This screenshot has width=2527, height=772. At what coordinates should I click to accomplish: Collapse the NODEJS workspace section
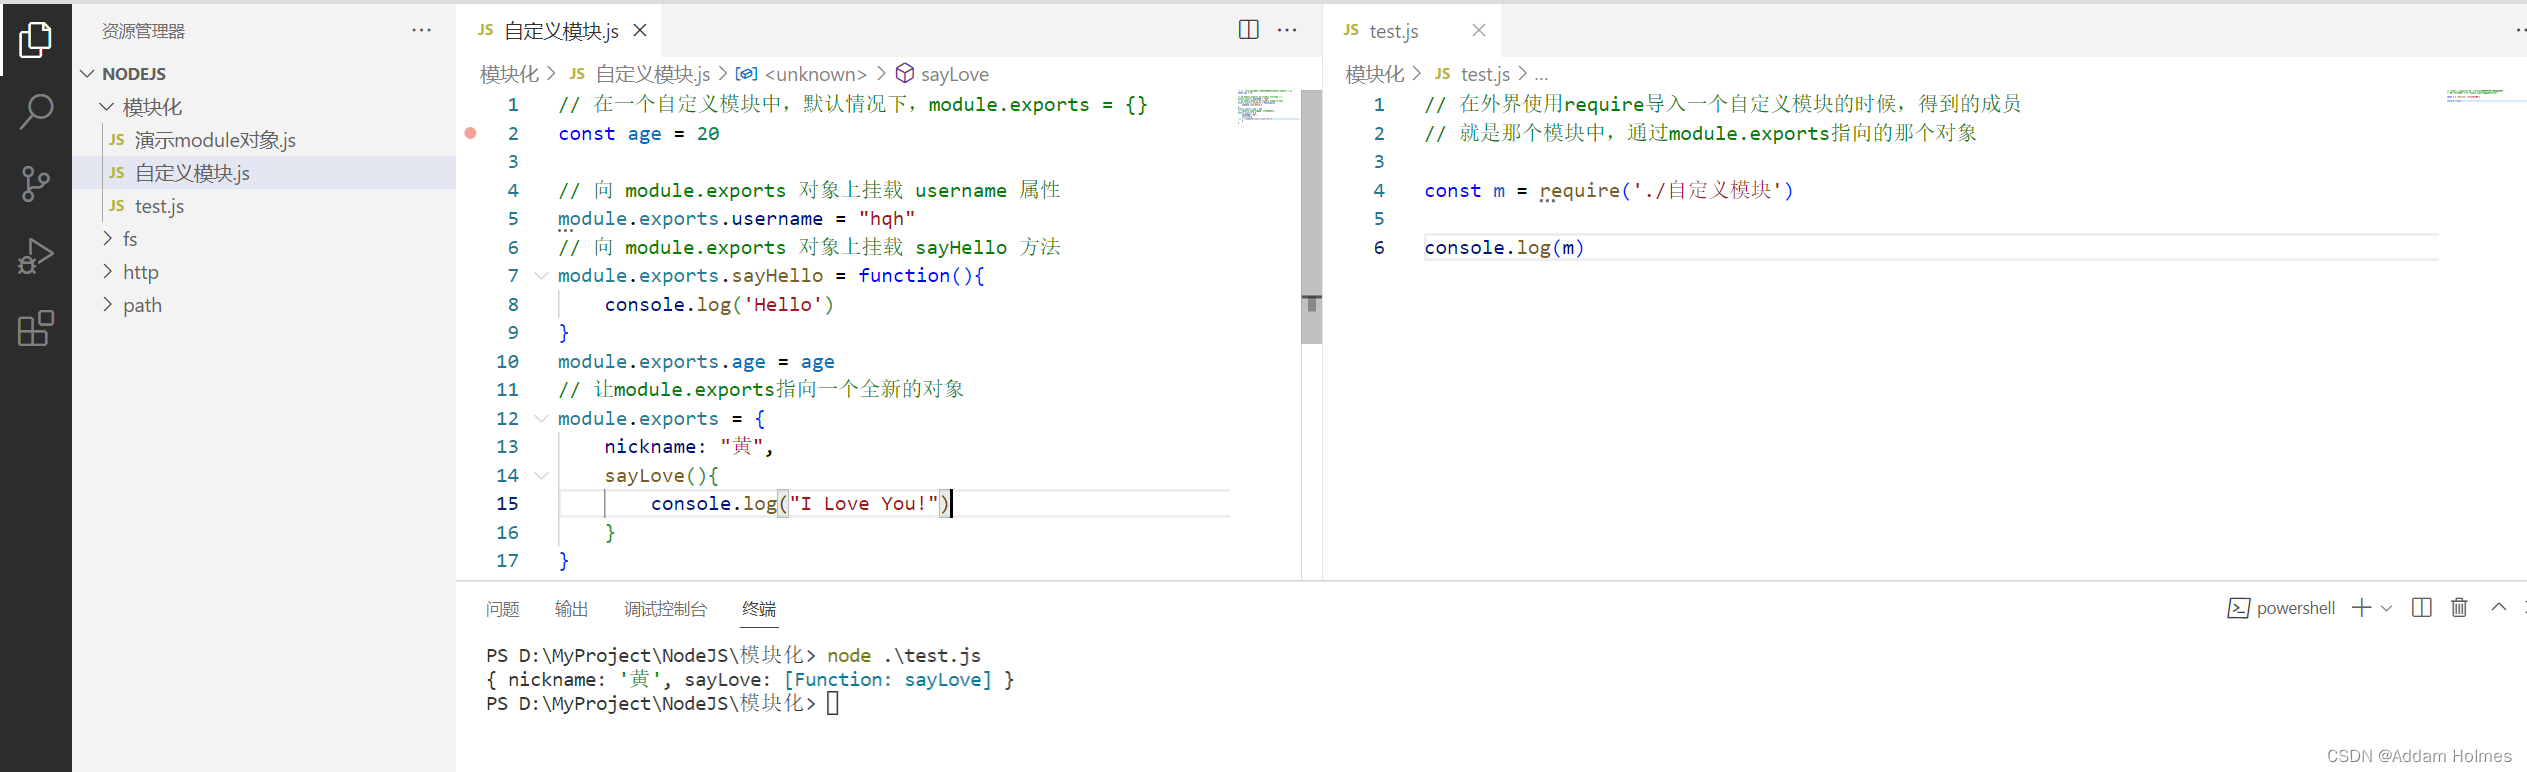tap(88, 74)
